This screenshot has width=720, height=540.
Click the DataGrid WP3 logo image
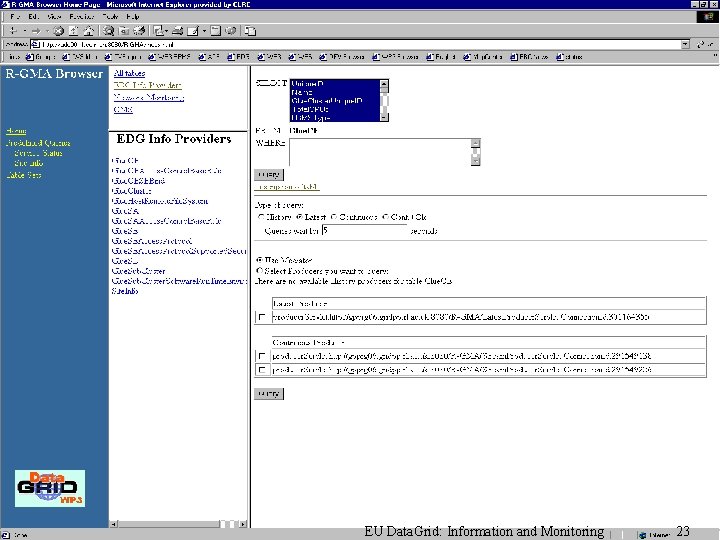click(x=50, y=488)
